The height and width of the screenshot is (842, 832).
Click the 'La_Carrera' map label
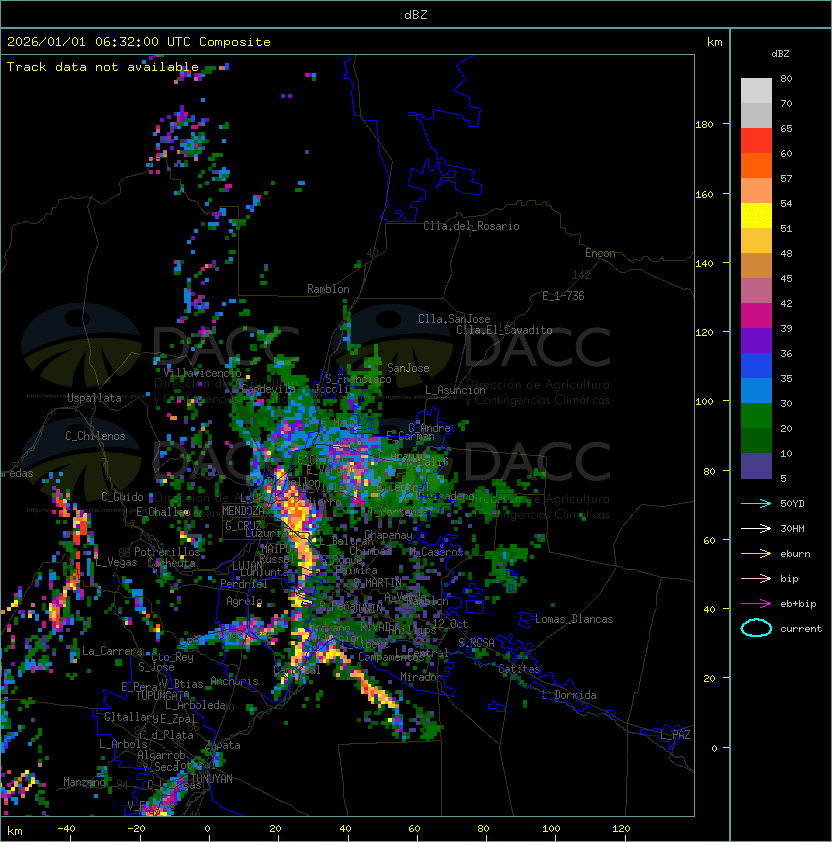112,651
